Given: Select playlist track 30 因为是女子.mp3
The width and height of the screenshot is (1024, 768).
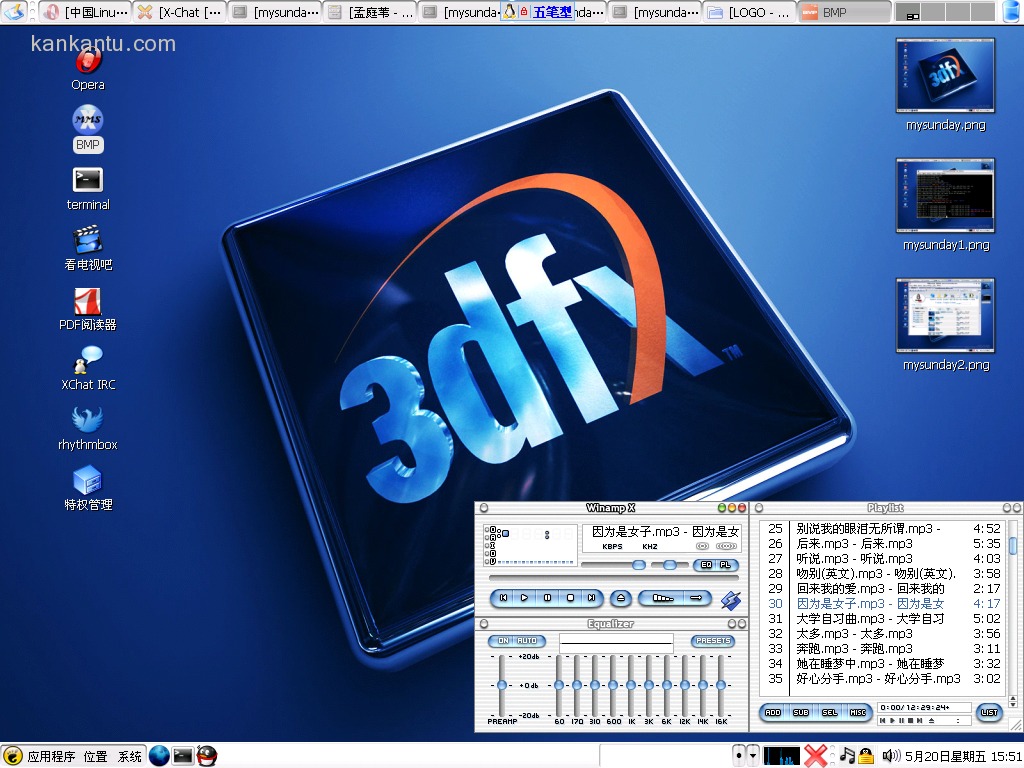Looking at the screenshot, I should (x=884, y=603).
